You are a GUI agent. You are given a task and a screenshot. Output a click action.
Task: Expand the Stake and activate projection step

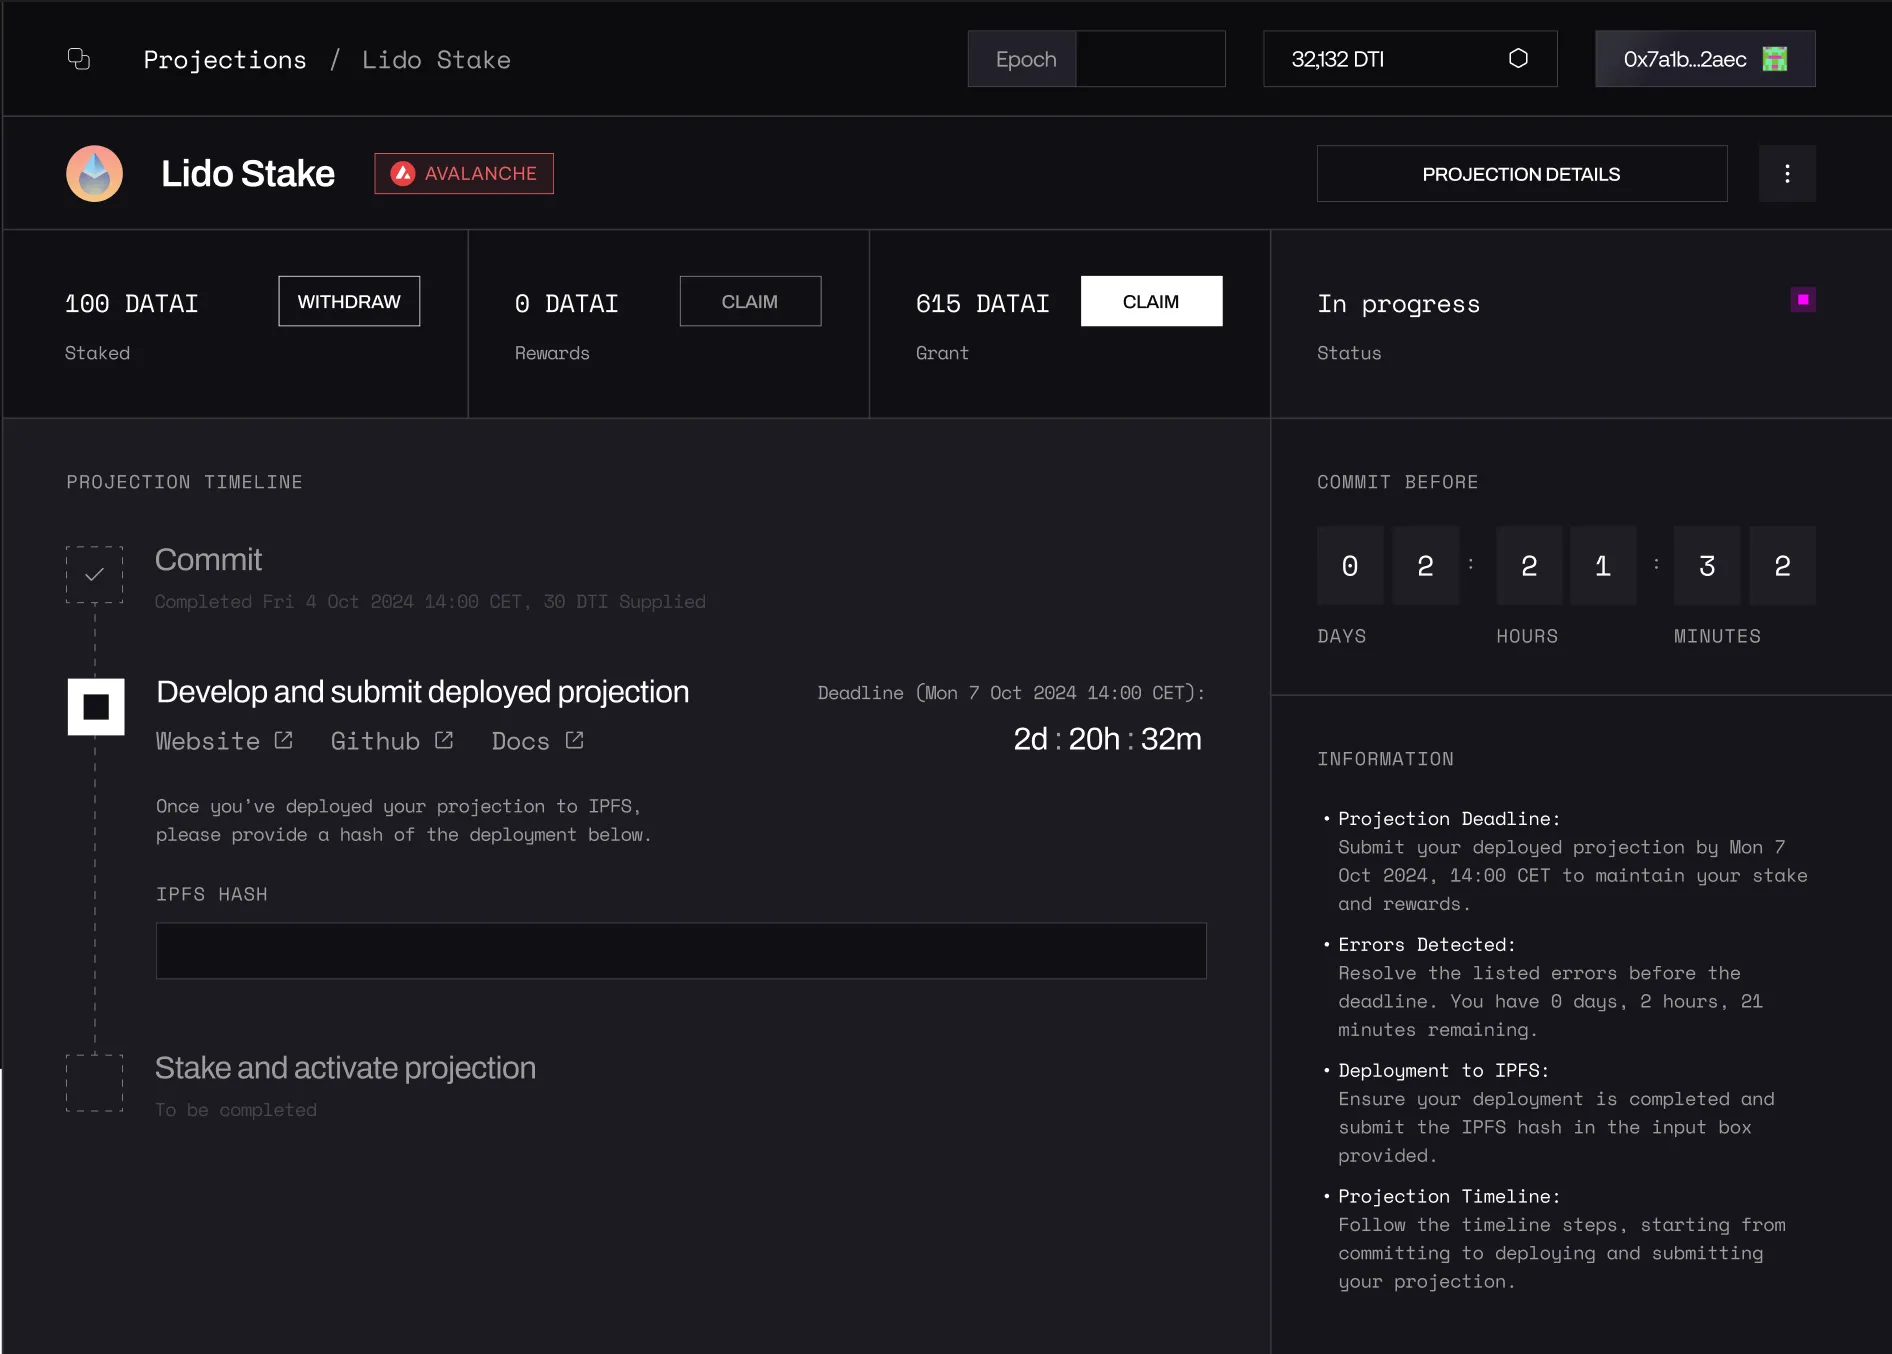pos(345,1067)
